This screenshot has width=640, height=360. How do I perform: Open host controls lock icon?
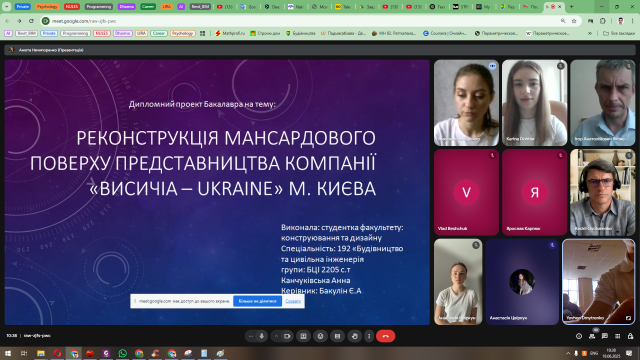630,336
